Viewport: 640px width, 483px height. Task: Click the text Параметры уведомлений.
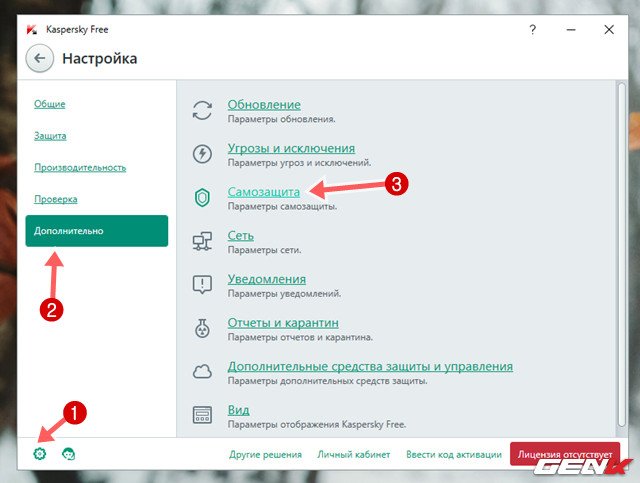[x=284, y=294]
